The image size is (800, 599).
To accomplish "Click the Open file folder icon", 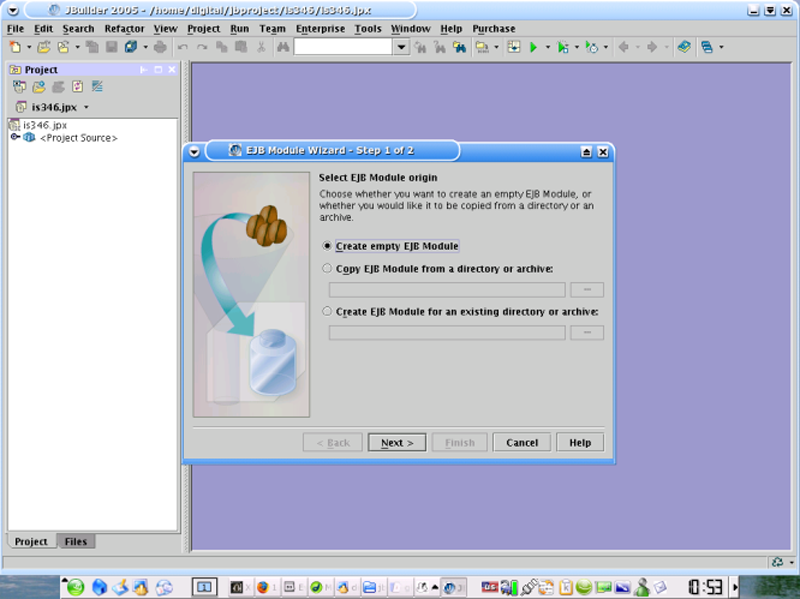I will pos(44,47).
